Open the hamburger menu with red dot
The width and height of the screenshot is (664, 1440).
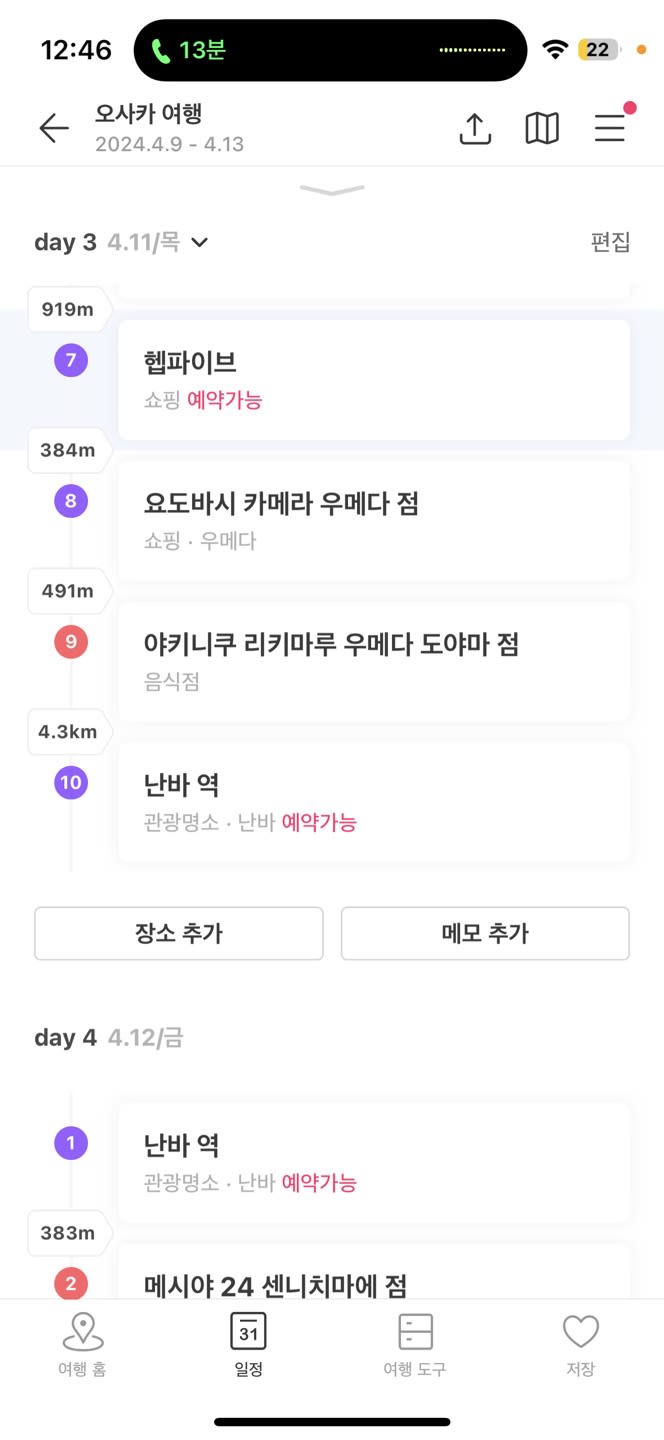[x=610, y=126]
